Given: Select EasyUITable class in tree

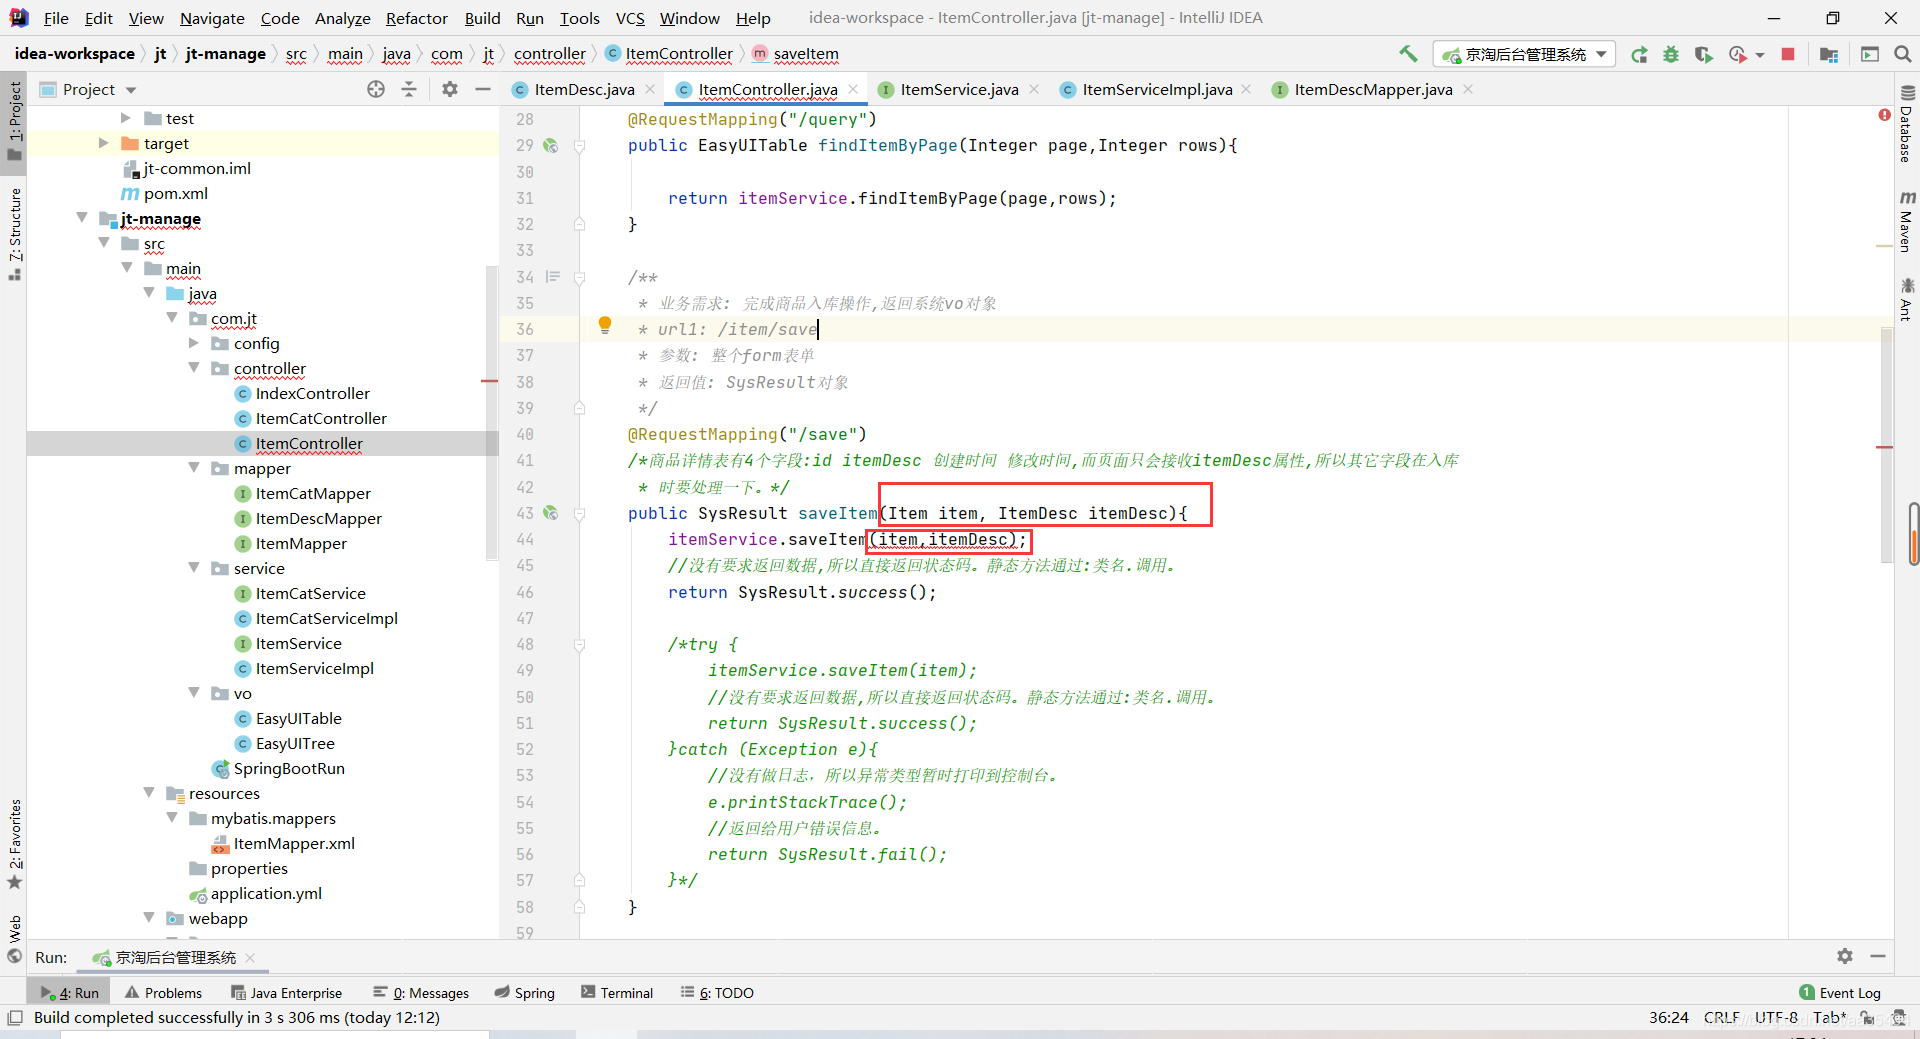Looking at the screenshot, I should (298, 718).
